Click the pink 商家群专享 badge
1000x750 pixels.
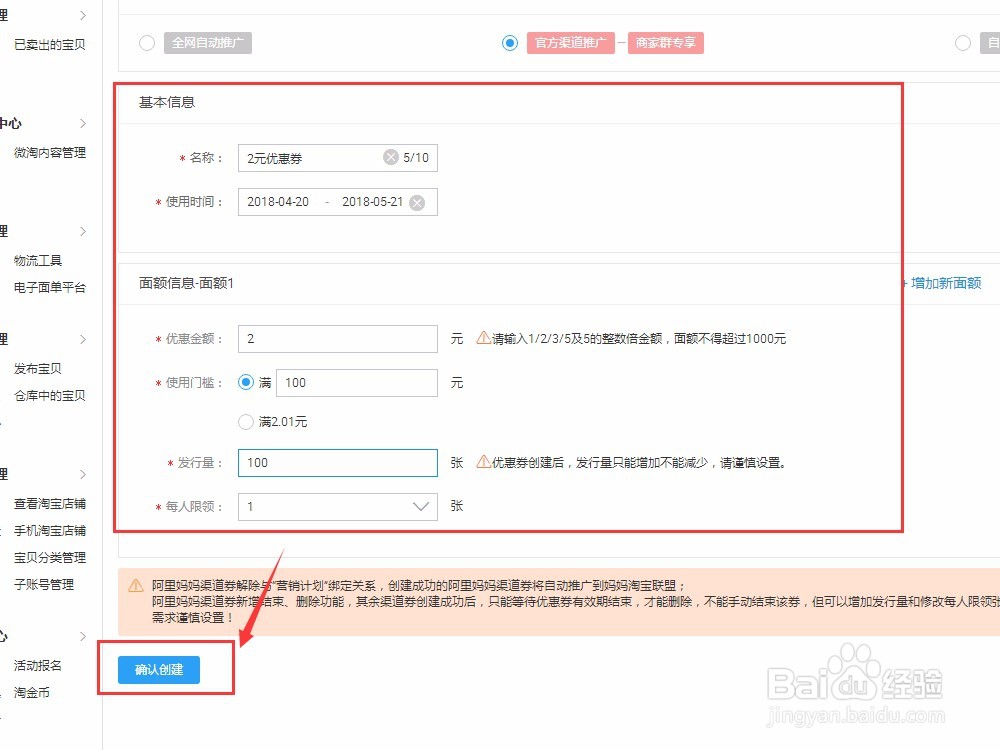(665, 43)
